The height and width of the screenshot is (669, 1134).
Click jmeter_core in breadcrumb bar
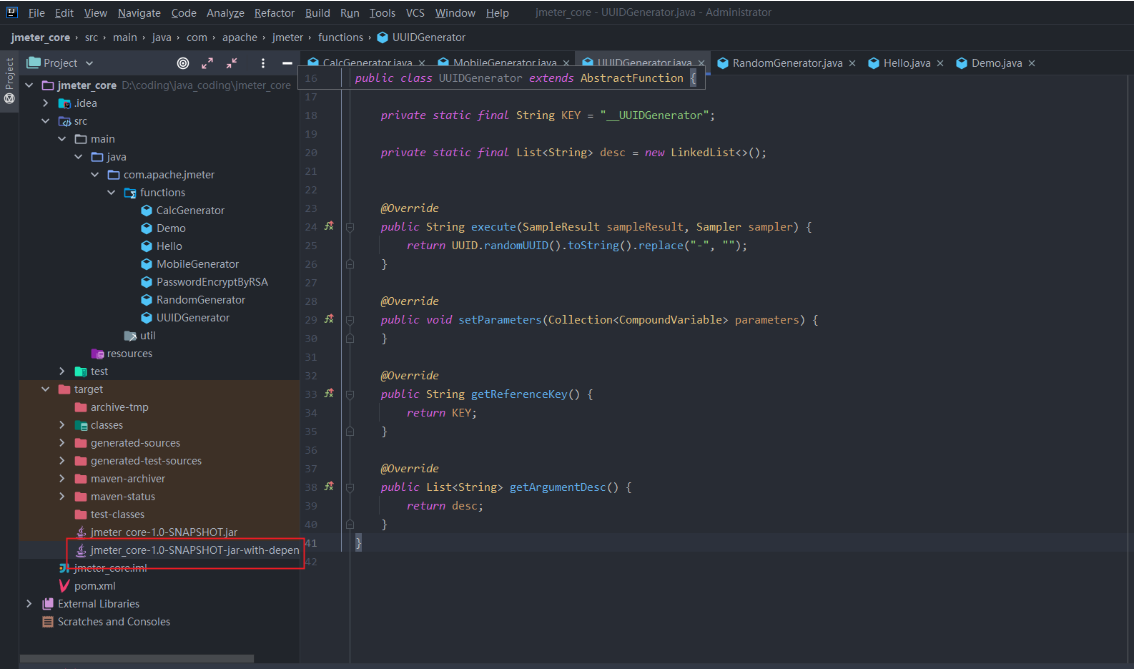tap(40, 38)
